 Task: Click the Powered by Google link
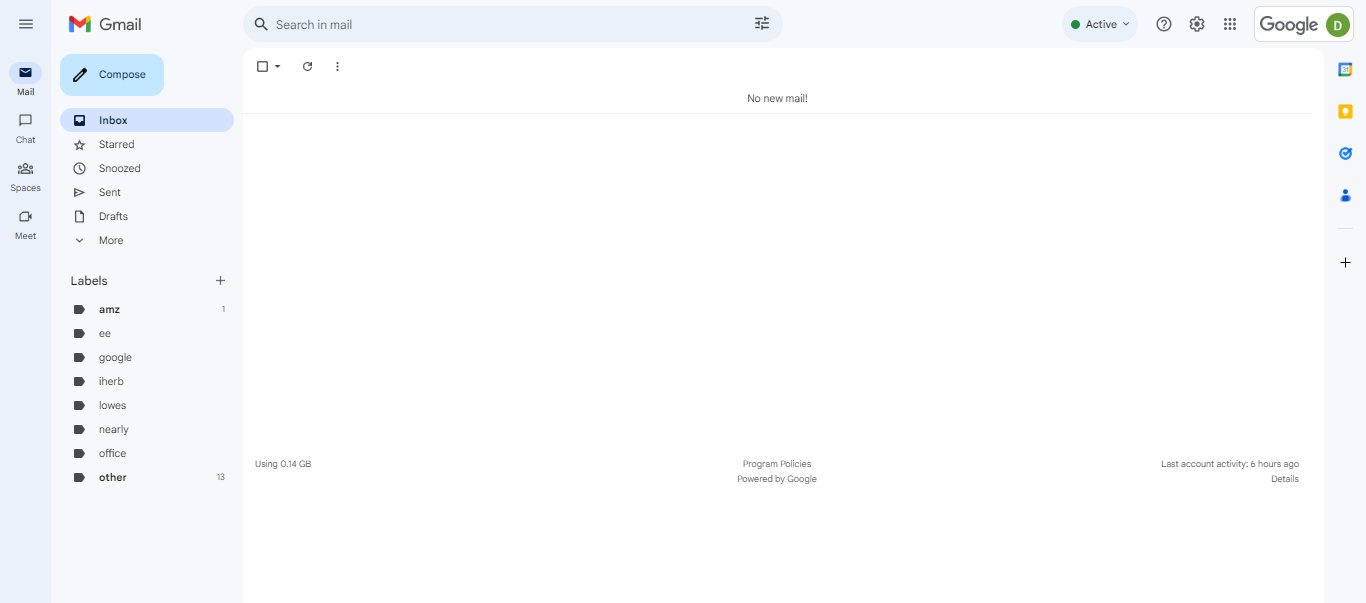777,479
